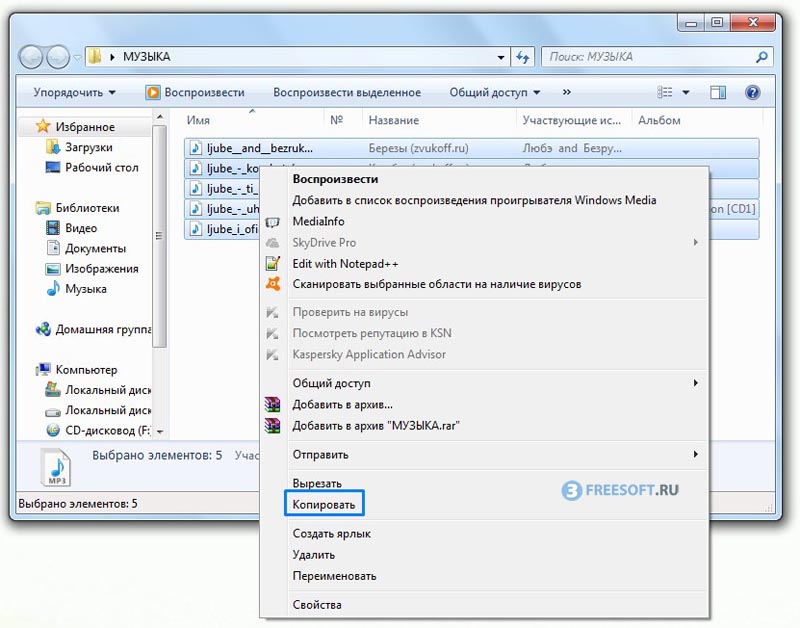Expand the SkyDrive Pro submenu arrow
800x628 pixels.
click(695, 242)
